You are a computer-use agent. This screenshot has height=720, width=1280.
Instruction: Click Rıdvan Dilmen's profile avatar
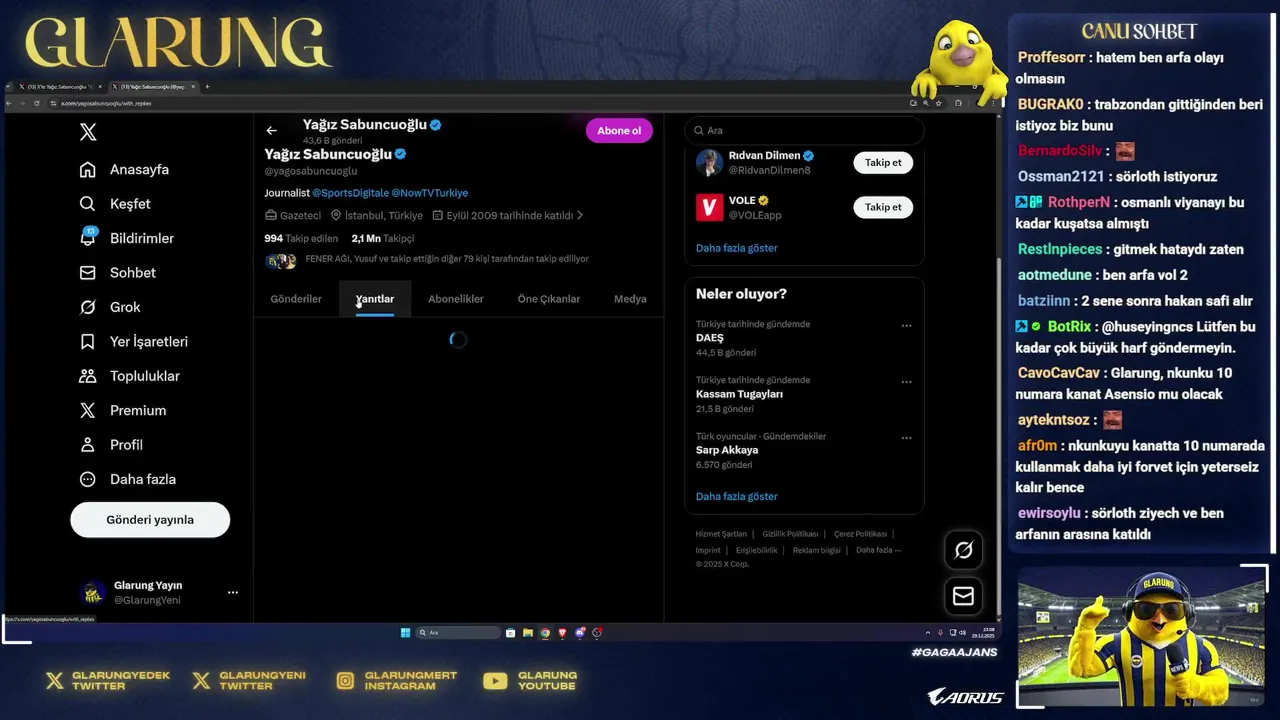pyautogui.click(x=709, y=163)
